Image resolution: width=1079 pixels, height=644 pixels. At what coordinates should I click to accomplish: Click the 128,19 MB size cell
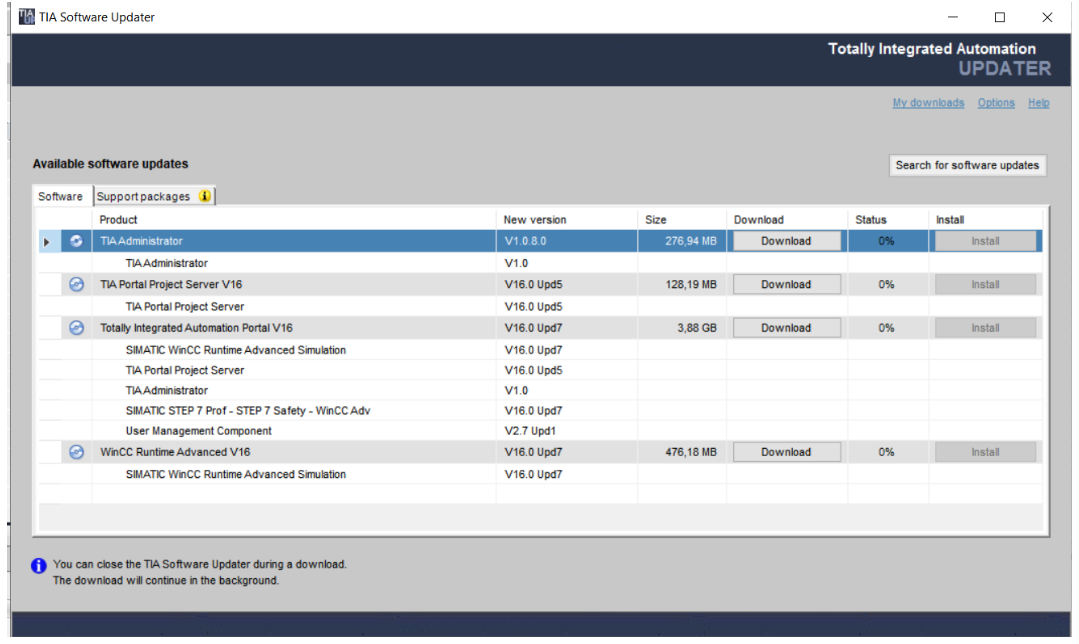(x=682, y=284)
